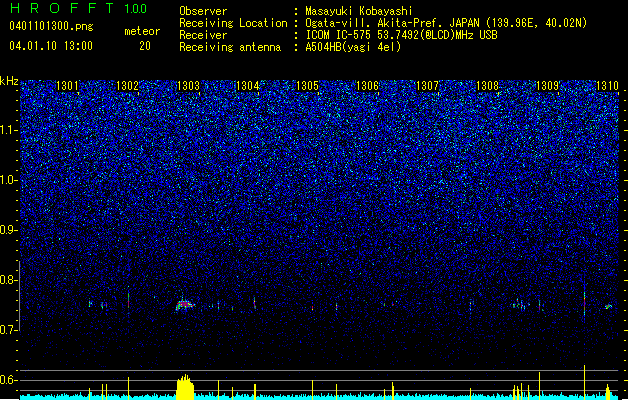Click the 1.1 kHz frequency axis label
Viewport: 629px width, 400px height.
point(9,130)
